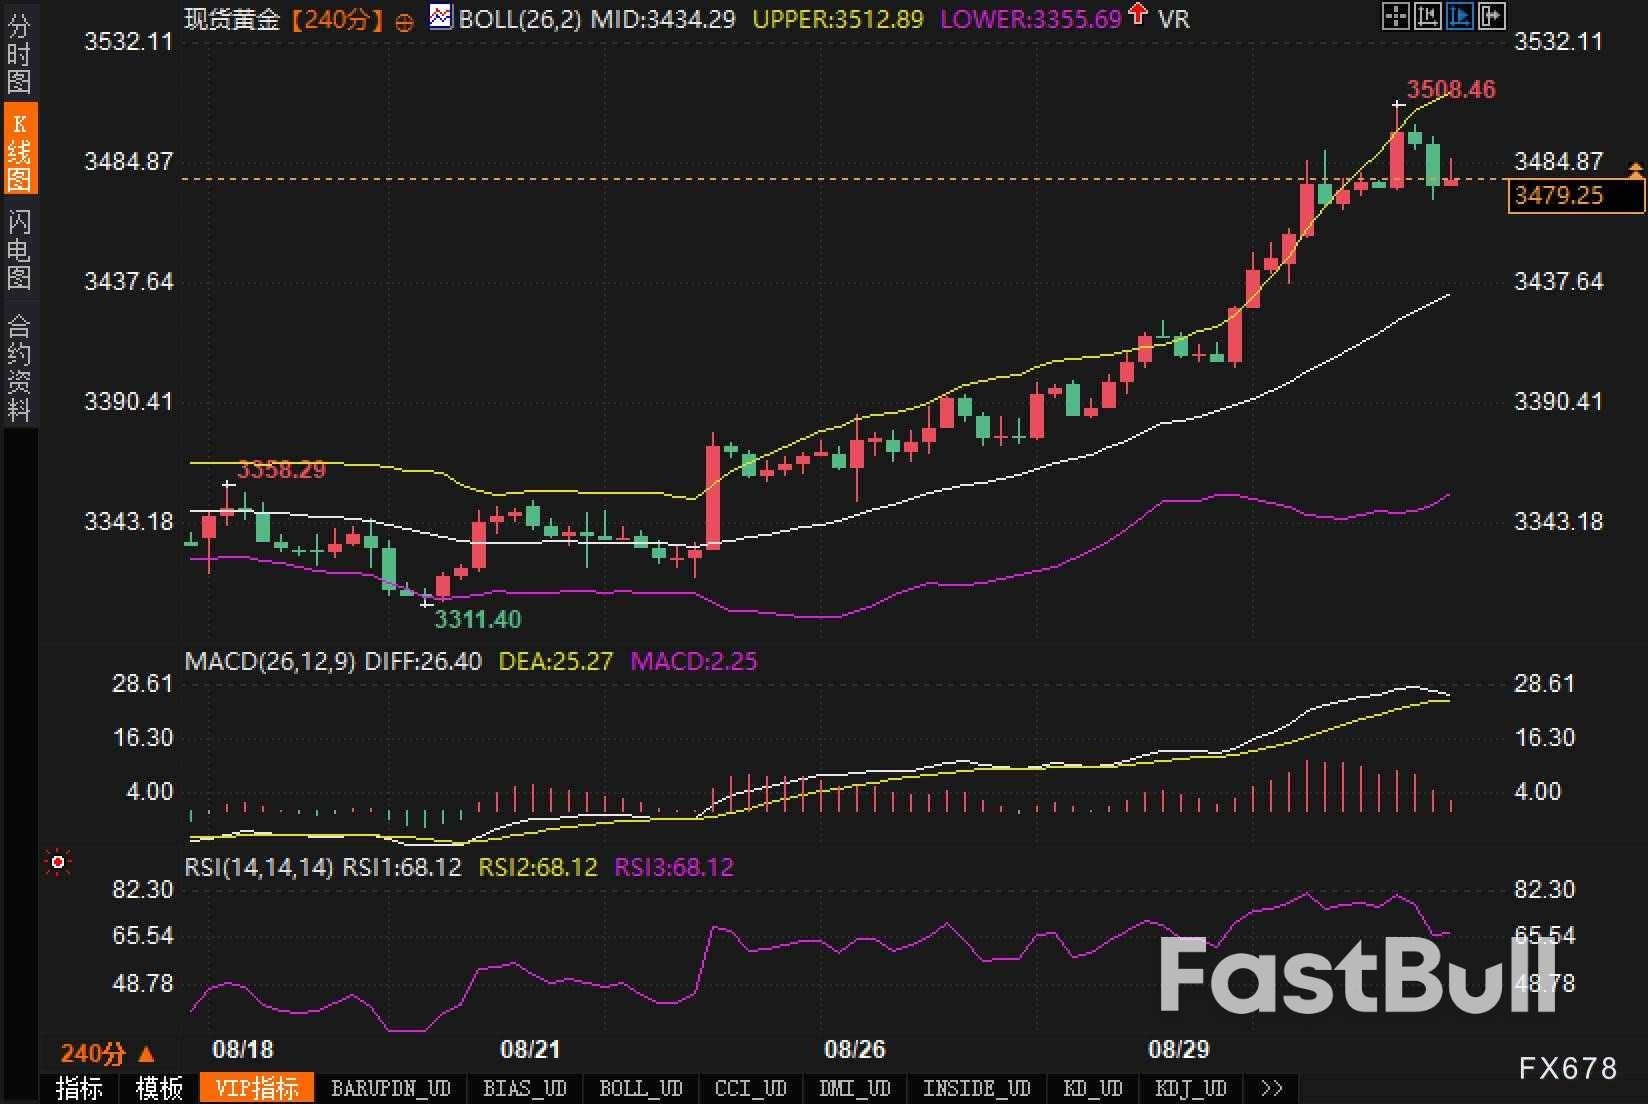Click the current price tag 3479.25
The width and height of the screenshot is (1648, 1104).
[x=1575, y=195]
